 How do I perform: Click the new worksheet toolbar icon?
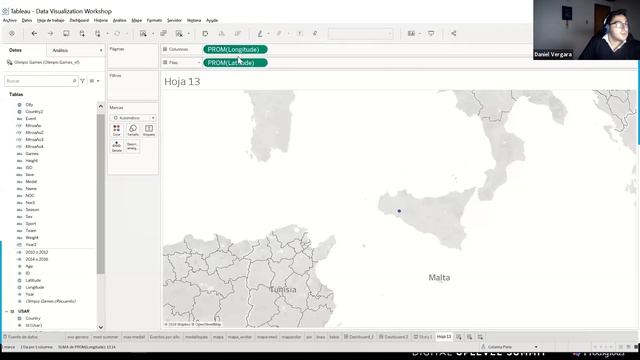pos(143,33)
